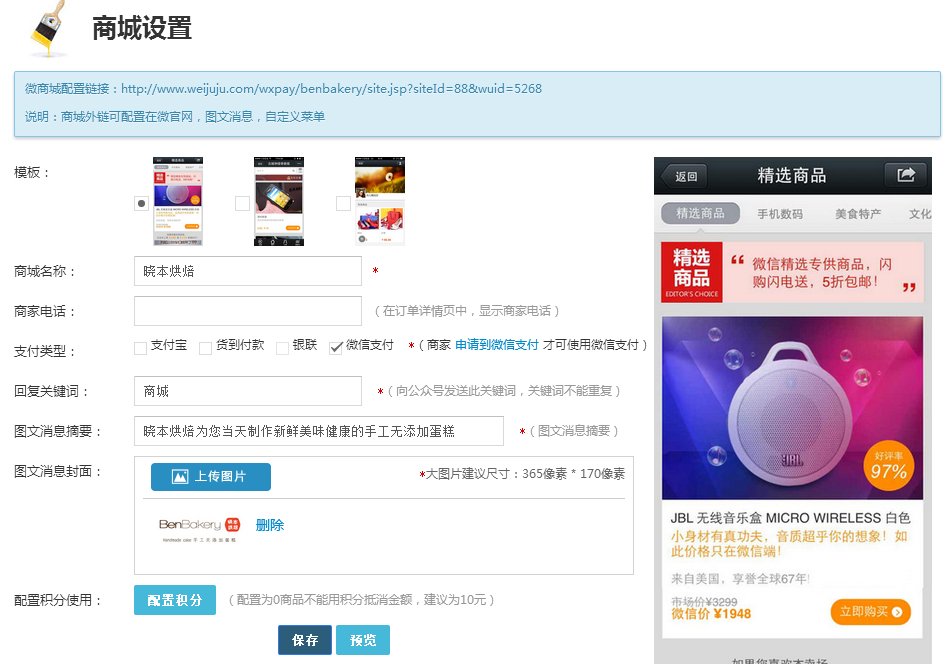Click the paintbrush icon beside 商城设置
This screenshot has width=952, height=664.
pos(48,29)
